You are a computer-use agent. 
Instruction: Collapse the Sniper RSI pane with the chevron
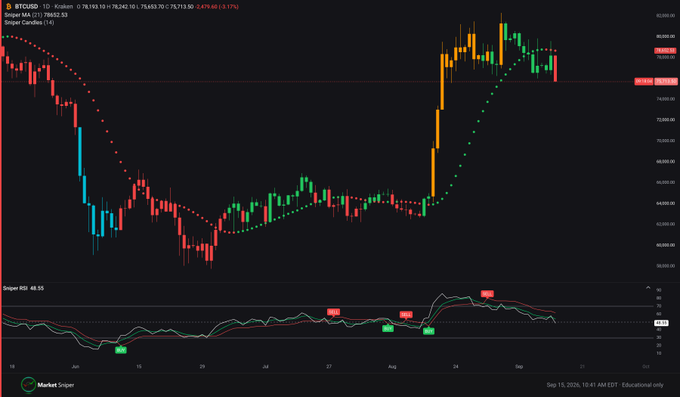point(648,288)
